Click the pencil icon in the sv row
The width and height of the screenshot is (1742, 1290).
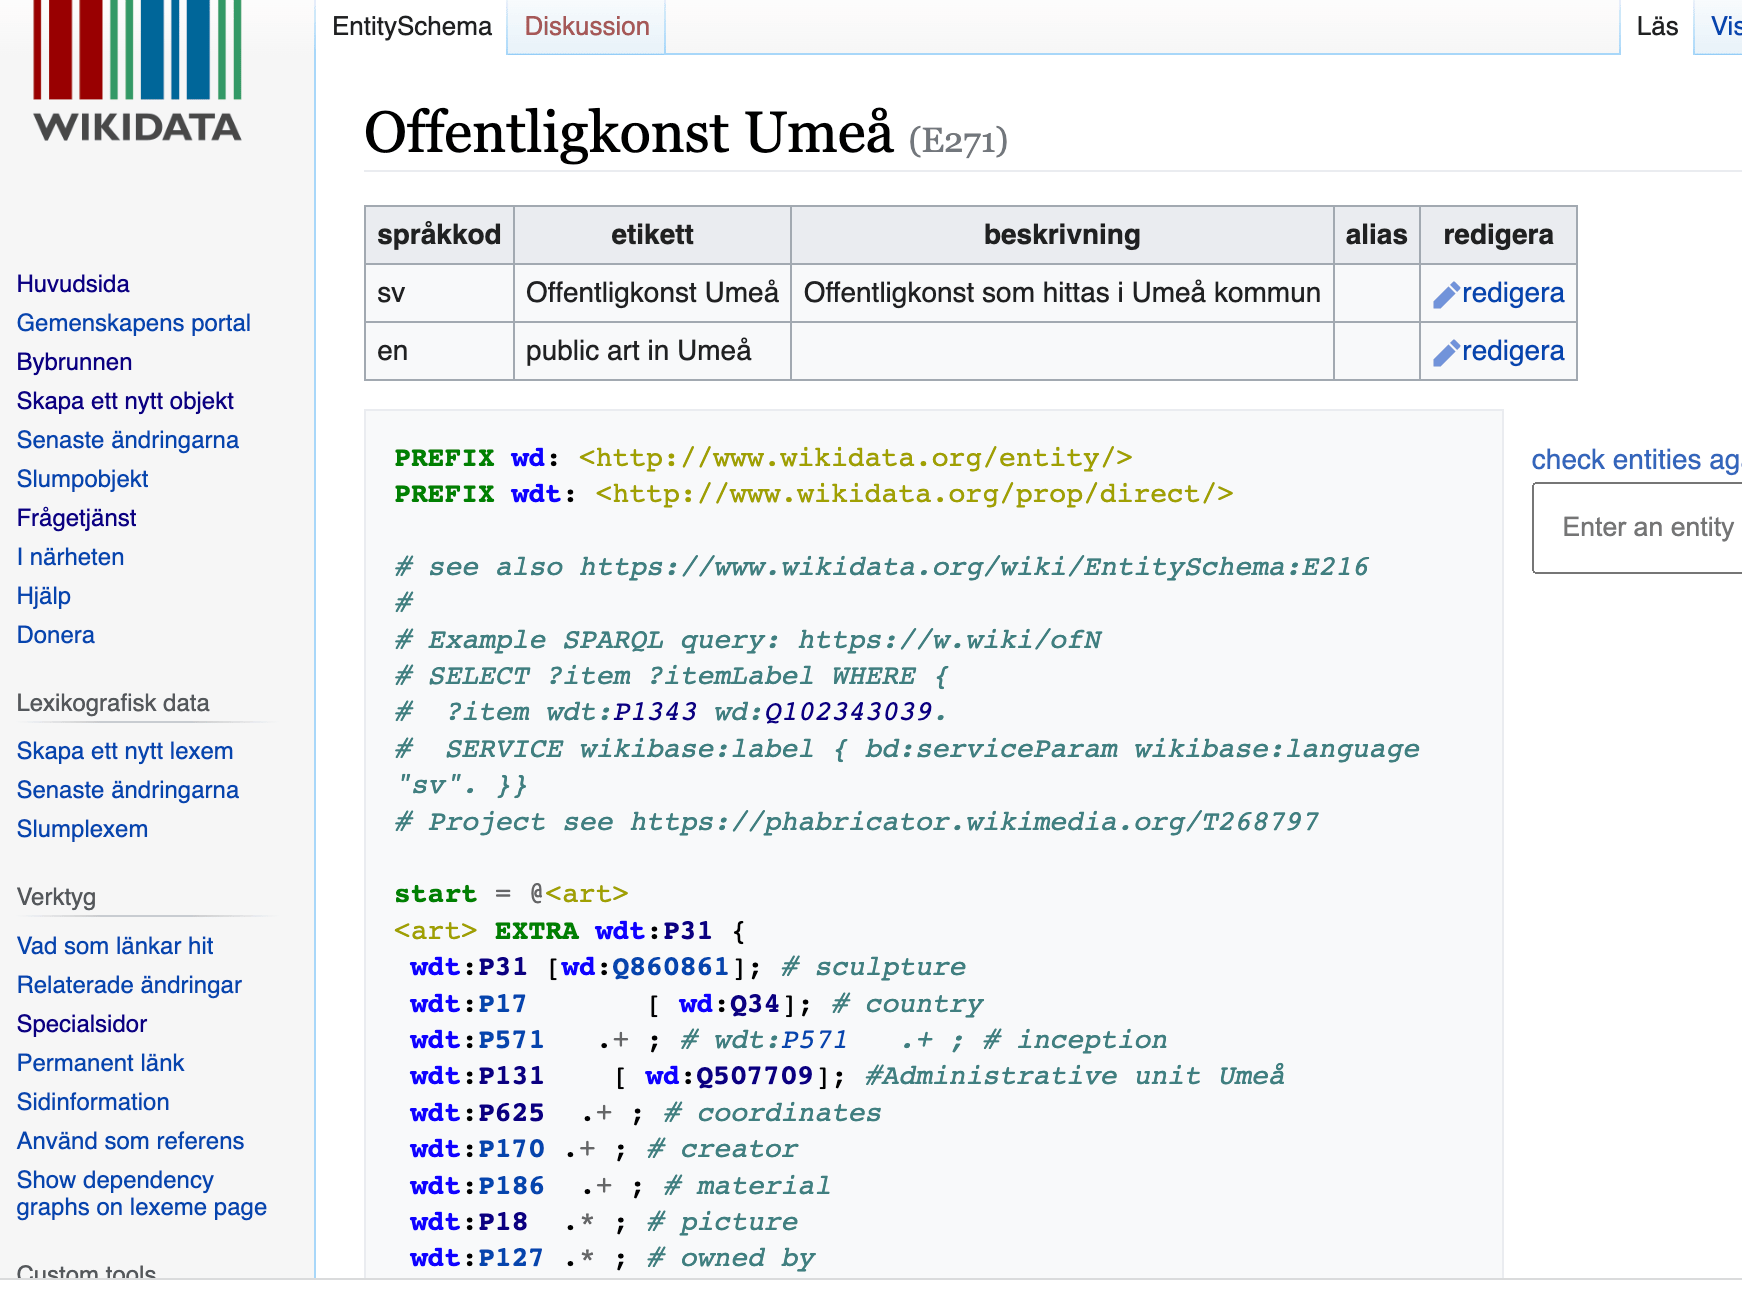pyautogui.click(x=1445, y=295)
